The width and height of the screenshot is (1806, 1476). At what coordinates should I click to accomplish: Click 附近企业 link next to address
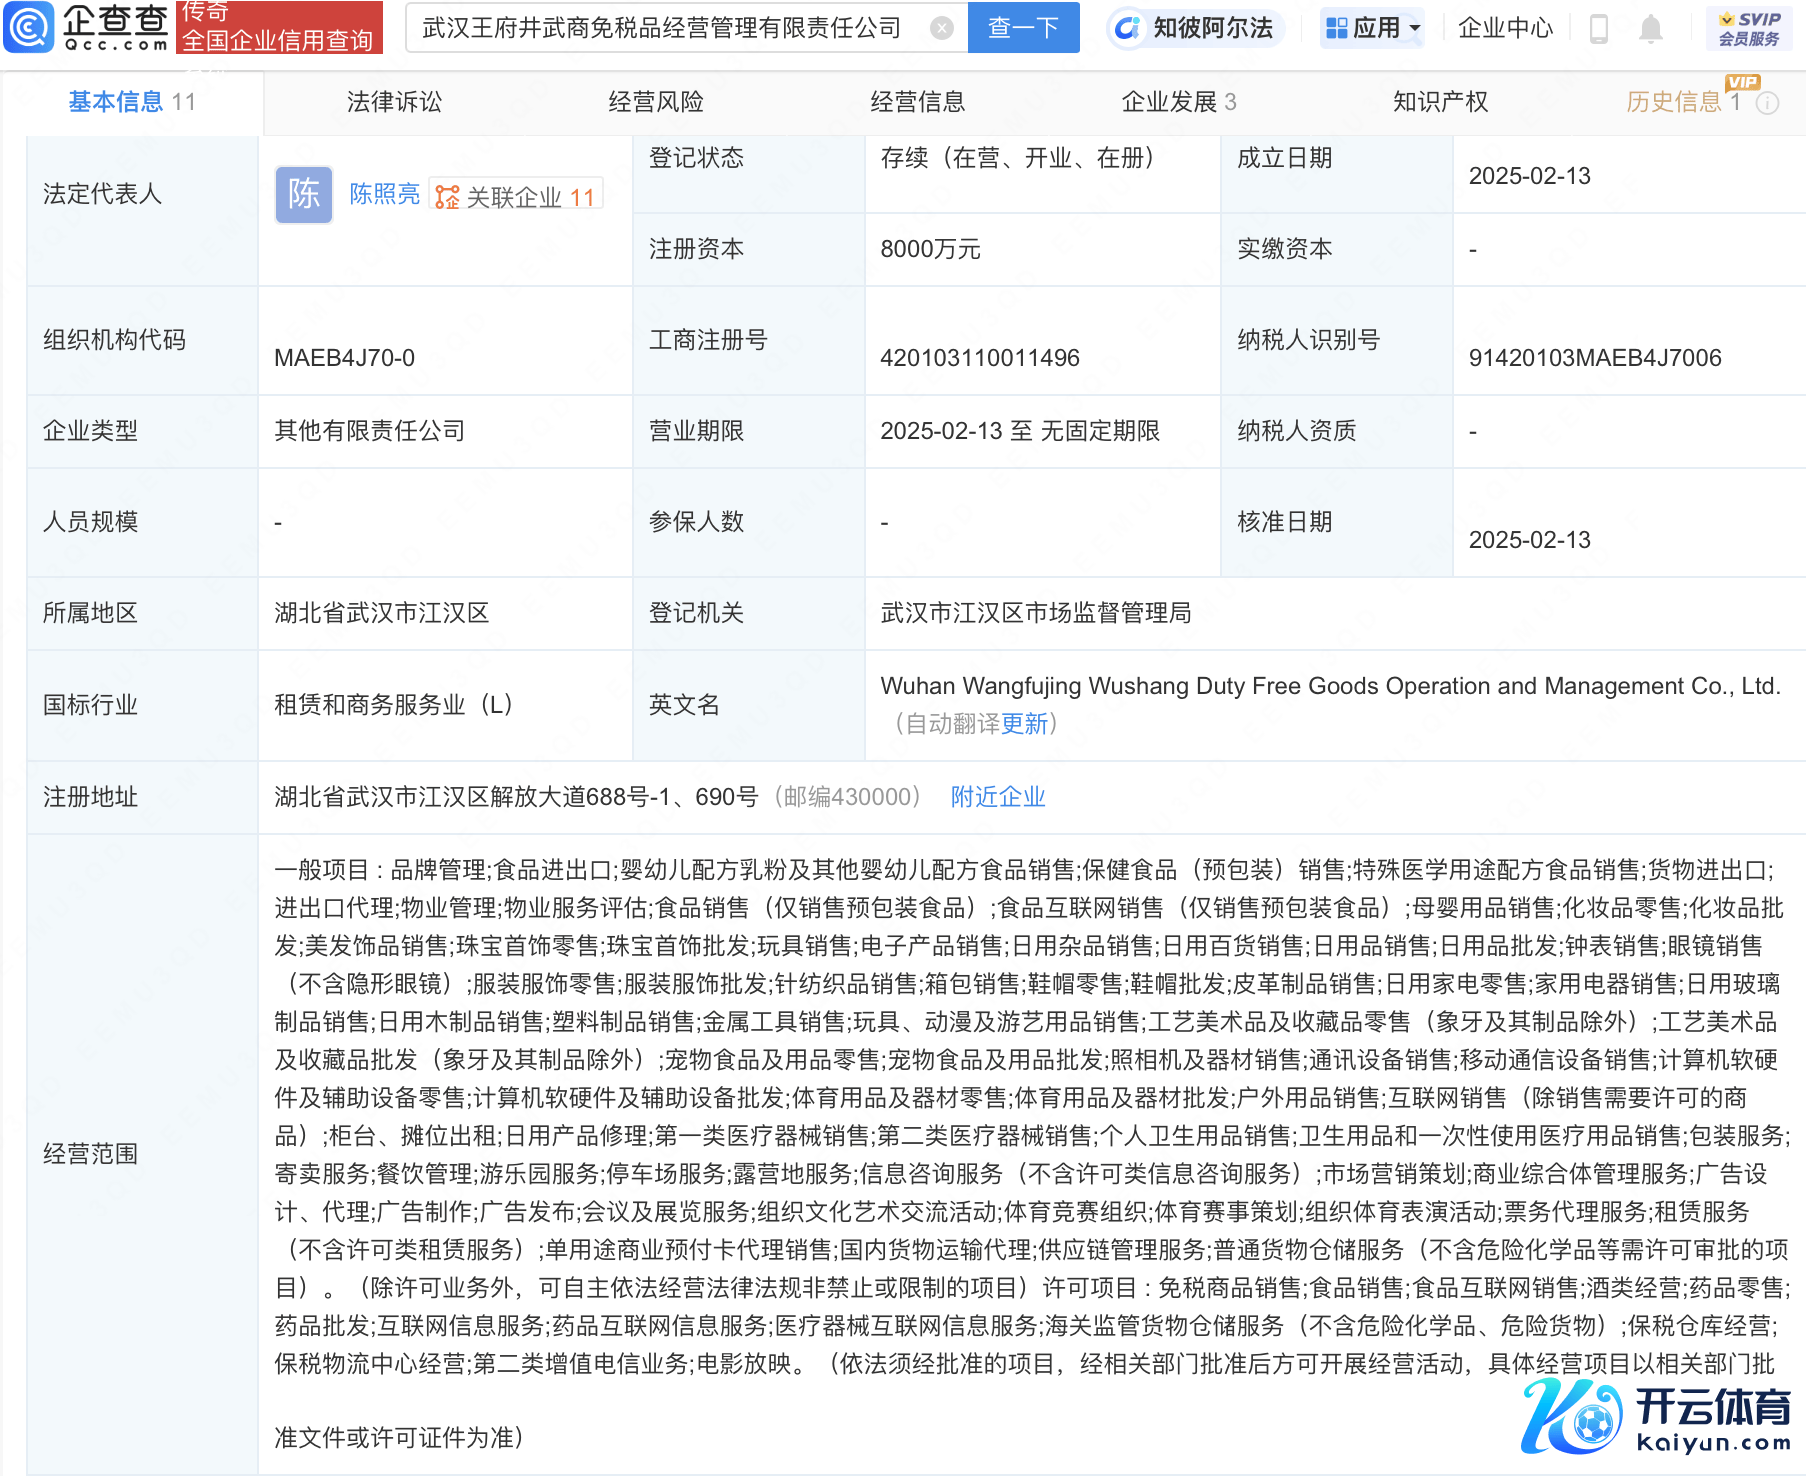pyautogui.click(x=997, y=797)
